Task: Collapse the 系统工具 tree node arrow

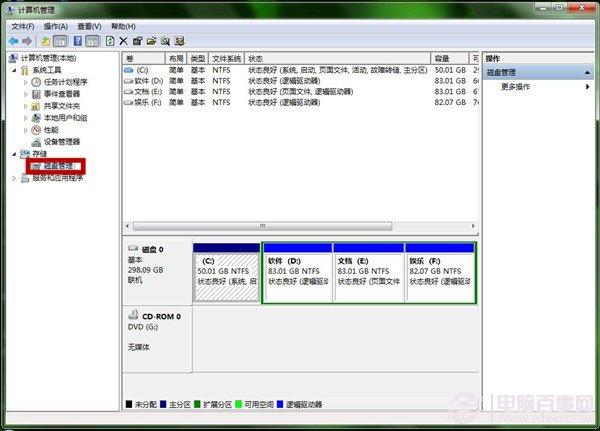Action: point(15,70)
